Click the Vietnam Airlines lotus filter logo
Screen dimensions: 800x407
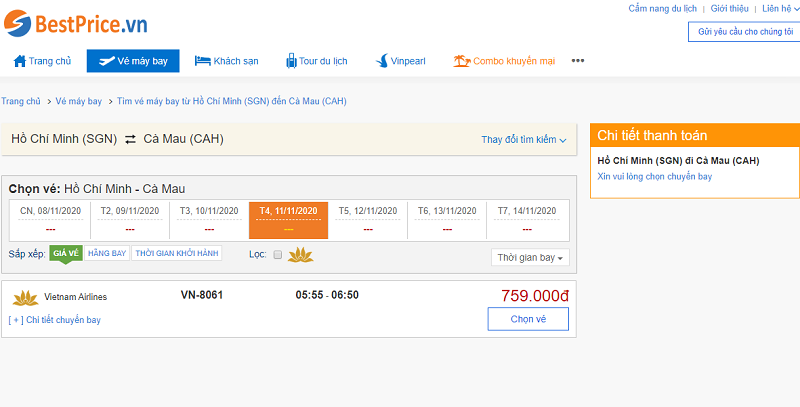[x=301, y=255]
